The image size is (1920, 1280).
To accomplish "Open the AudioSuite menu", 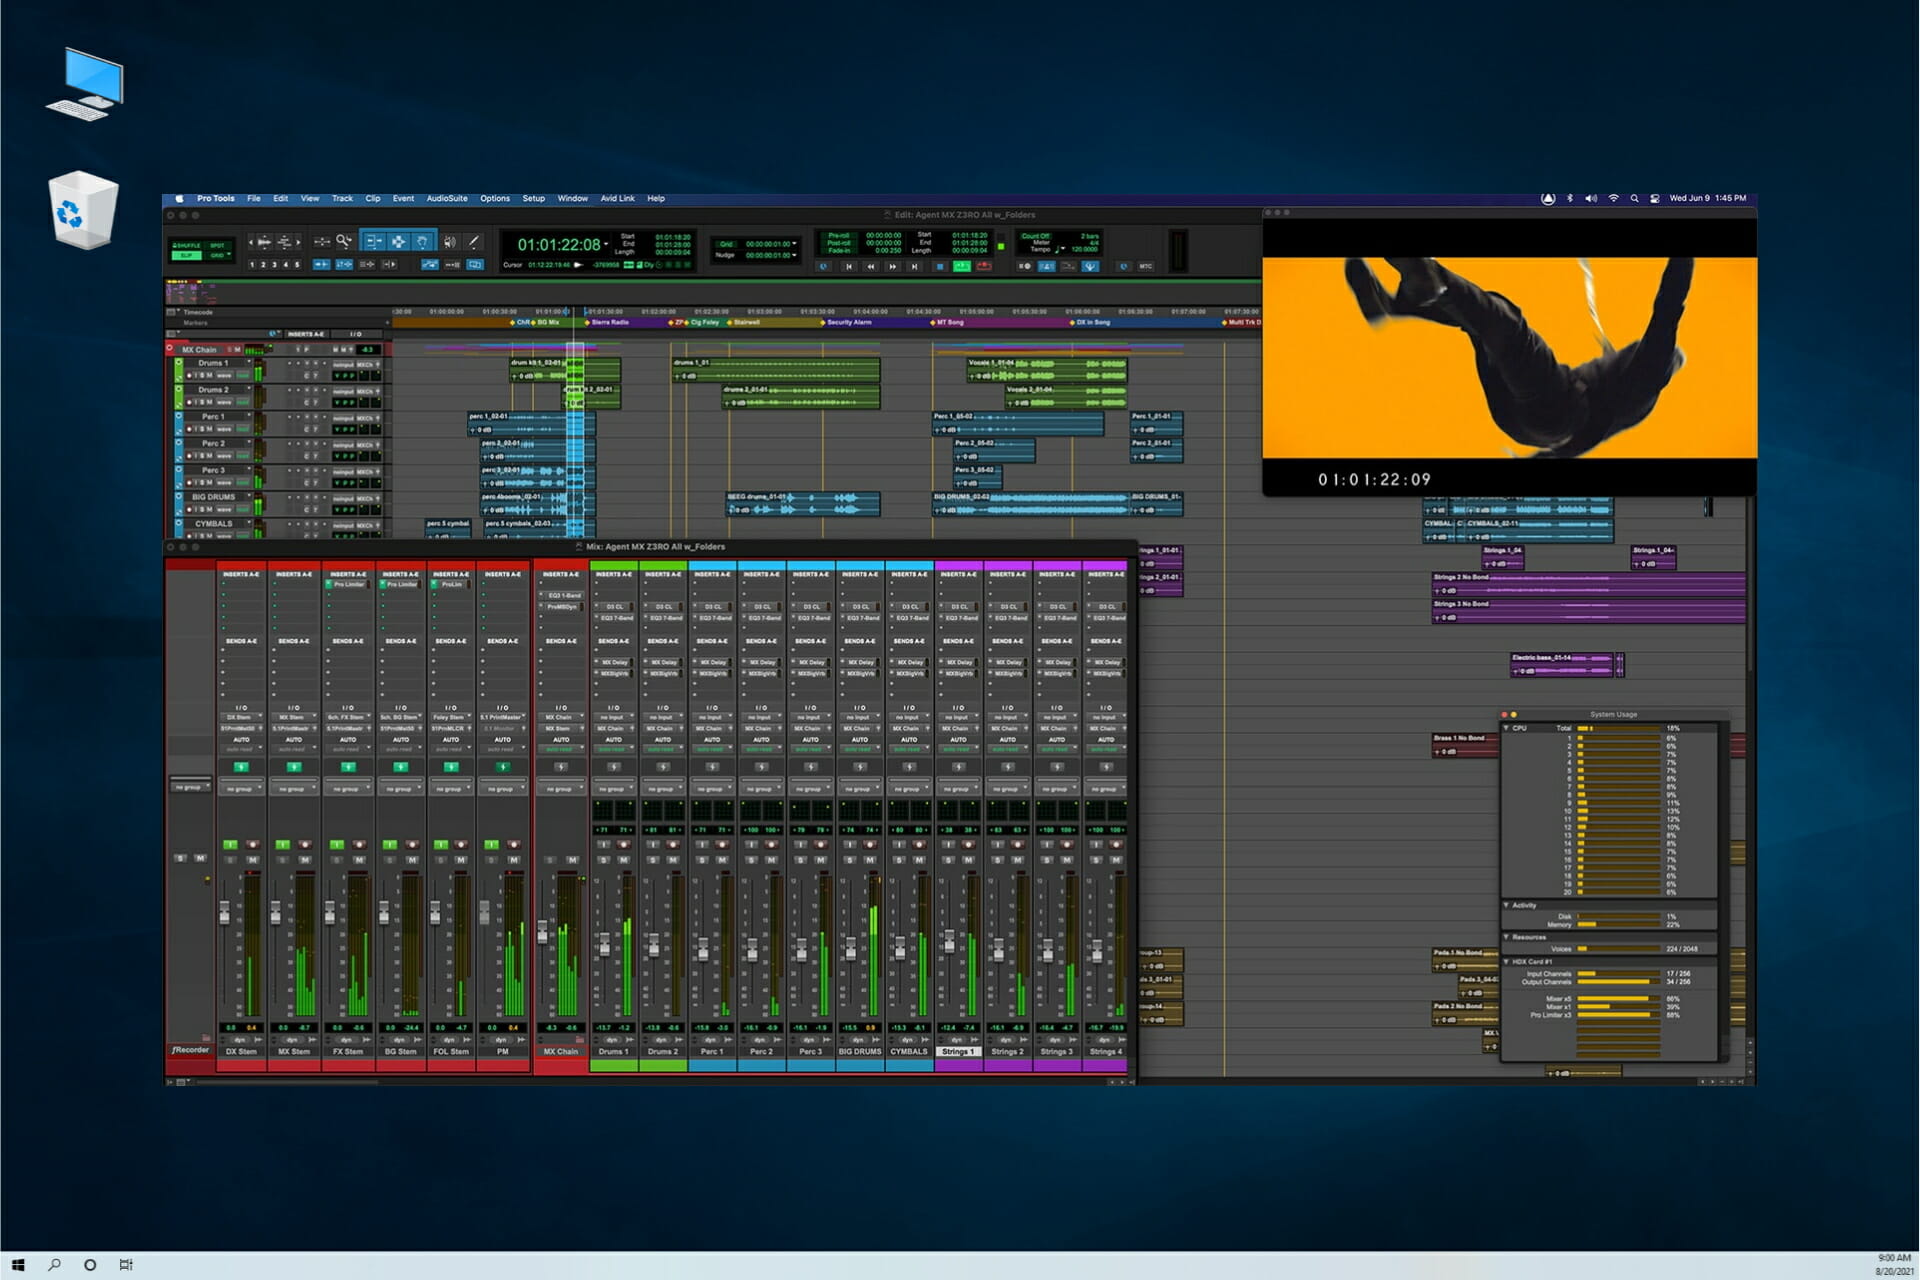I will (x=447, y=199).
